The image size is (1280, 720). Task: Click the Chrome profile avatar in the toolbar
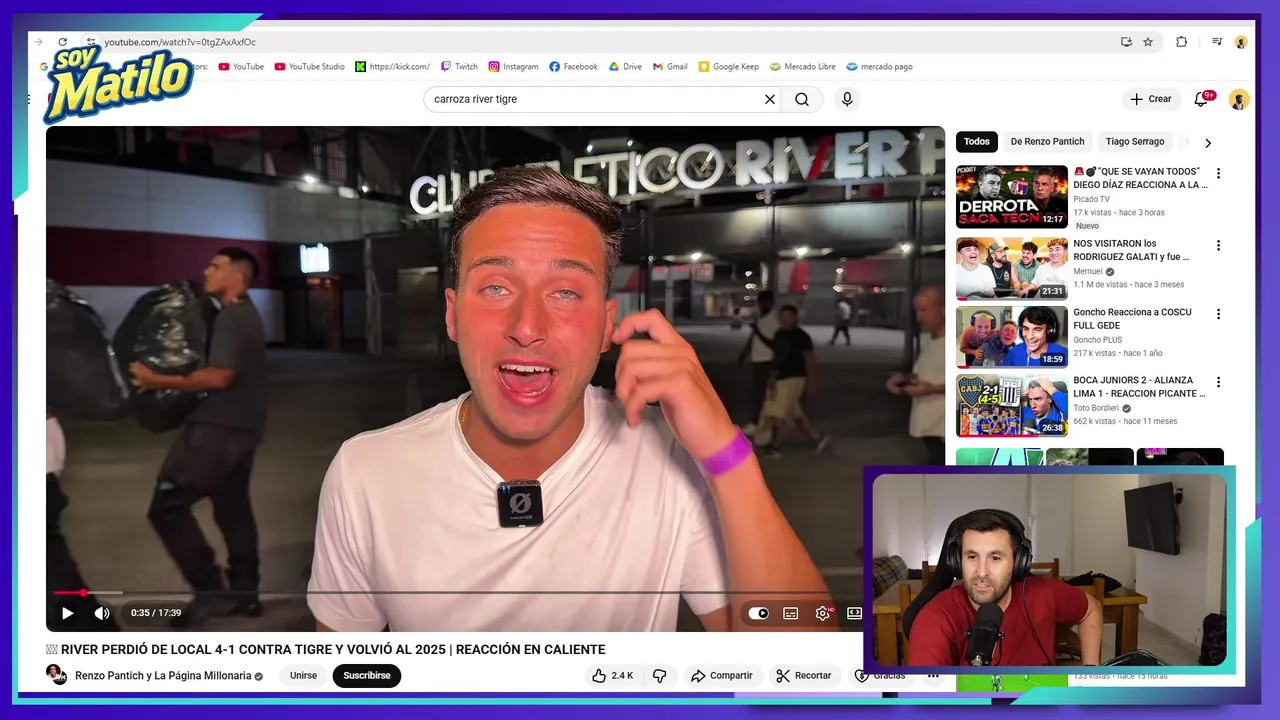click(1241, 42)
